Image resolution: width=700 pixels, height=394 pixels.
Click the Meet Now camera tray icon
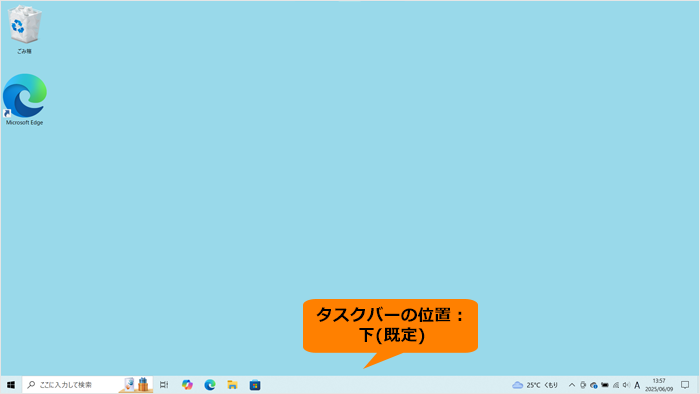pyautogui.click(x=583, y=385)
